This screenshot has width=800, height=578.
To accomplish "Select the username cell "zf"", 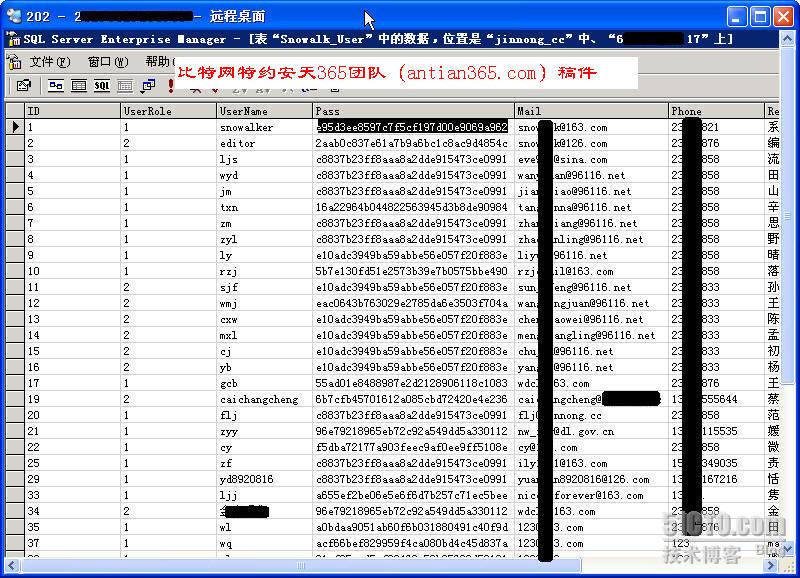I will (264, 463).
